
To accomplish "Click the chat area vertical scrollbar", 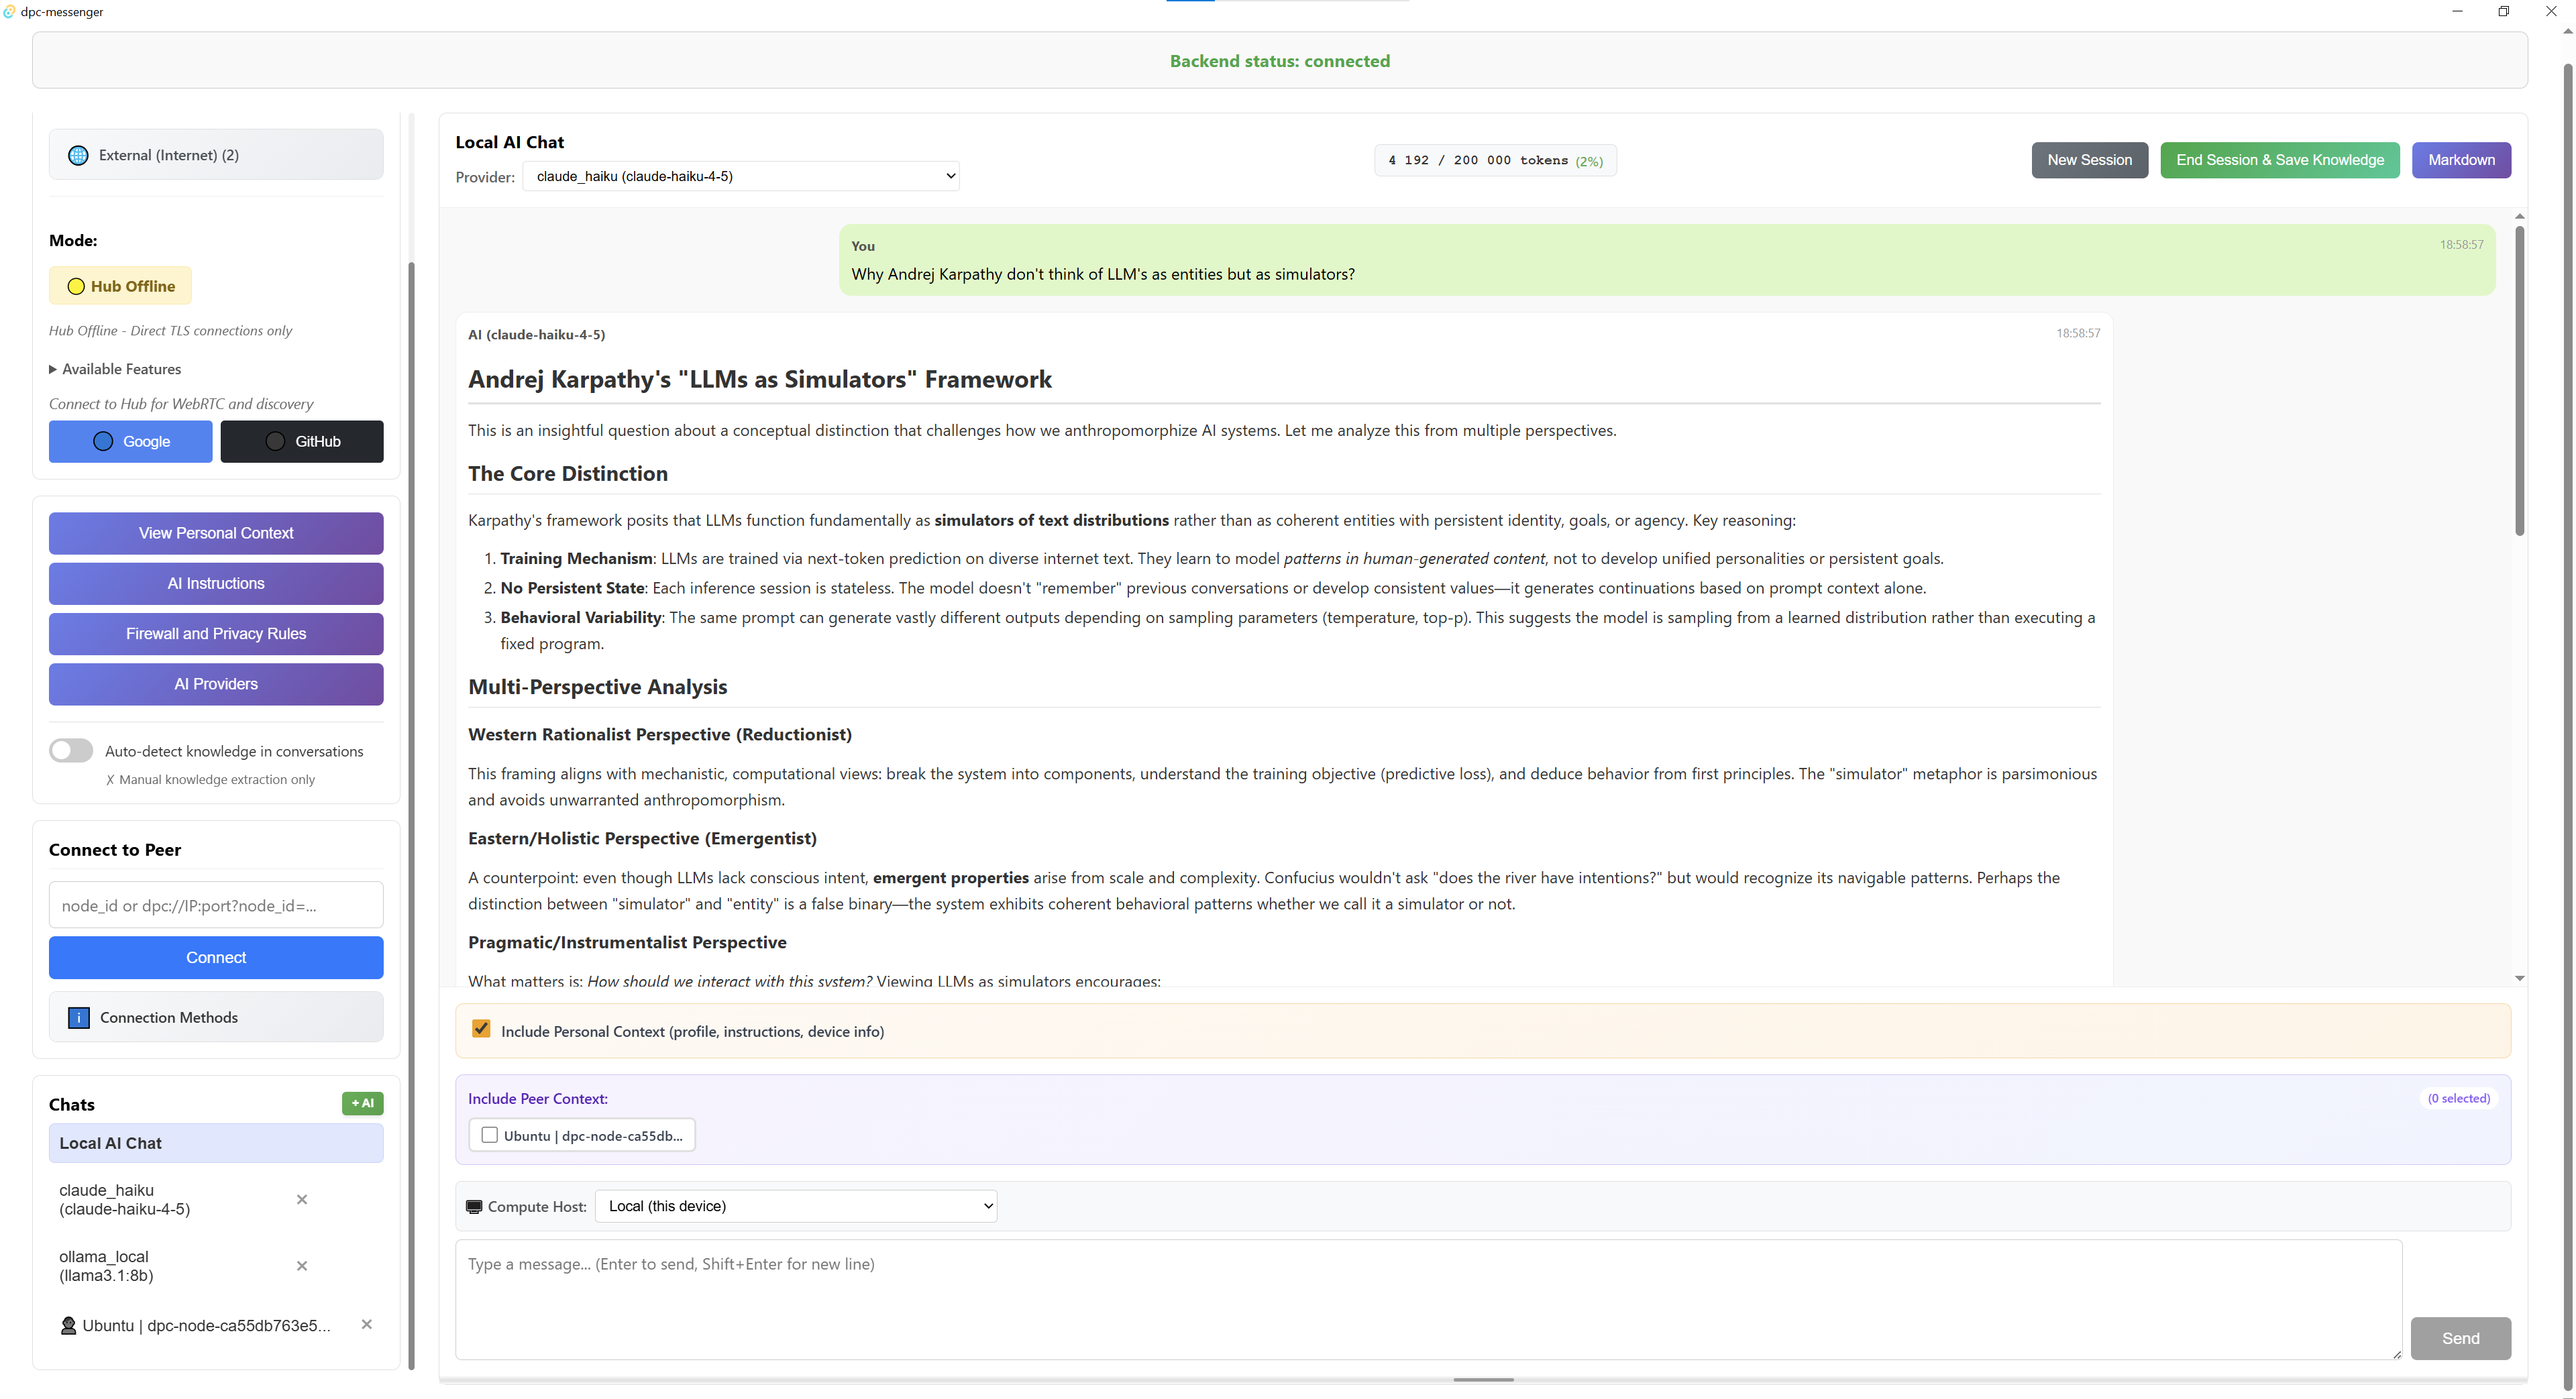I will coord(2519,380).
